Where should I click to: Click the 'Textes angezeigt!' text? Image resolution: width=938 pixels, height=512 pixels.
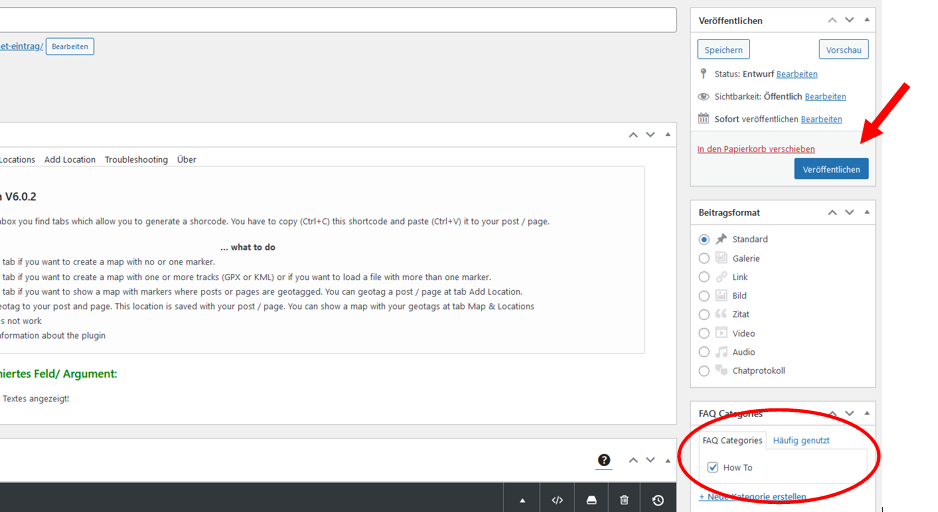tap(36, 398)
